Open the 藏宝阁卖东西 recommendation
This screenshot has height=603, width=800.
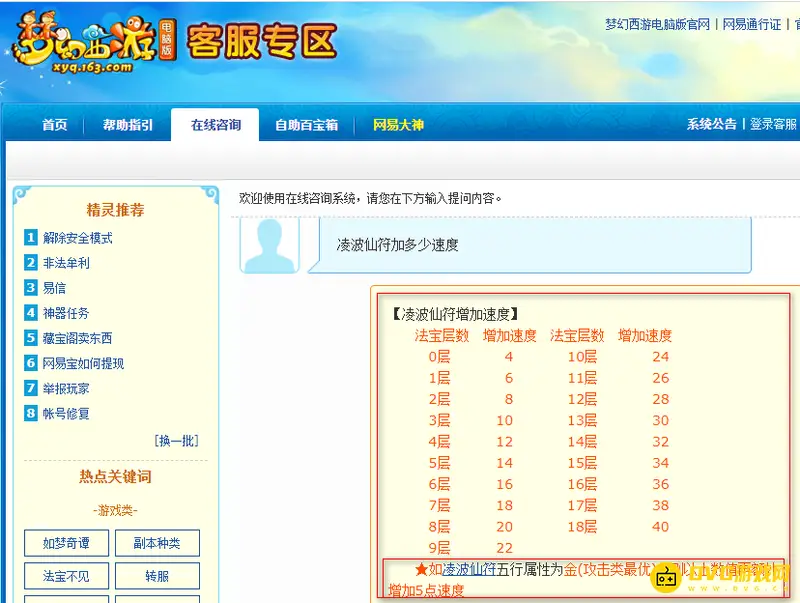click(x=77, y=338)
